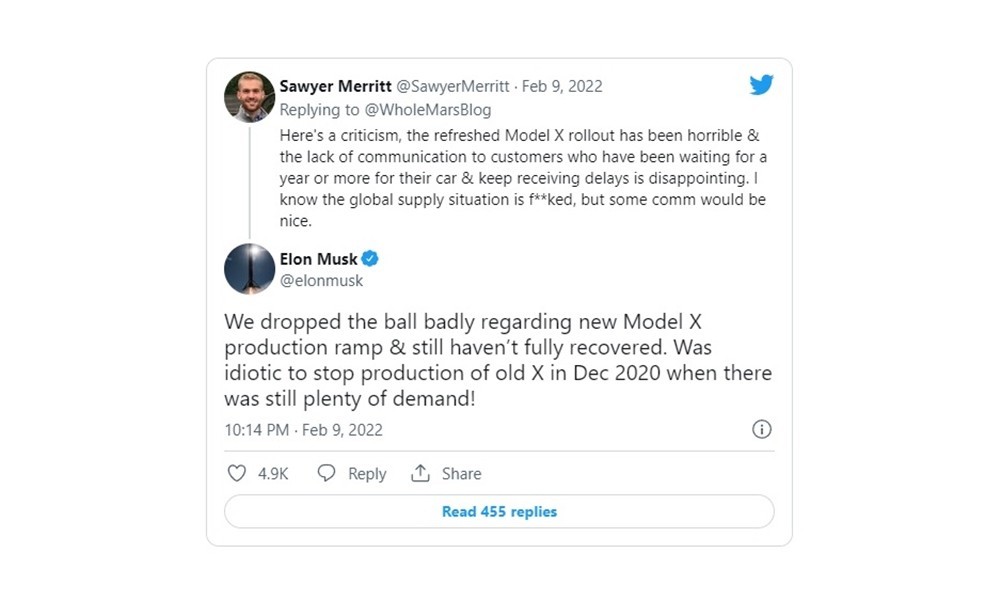1000x600 pixels.
Task: Open the @WholeMarsBlog mention link
Action: click(432, 110)
